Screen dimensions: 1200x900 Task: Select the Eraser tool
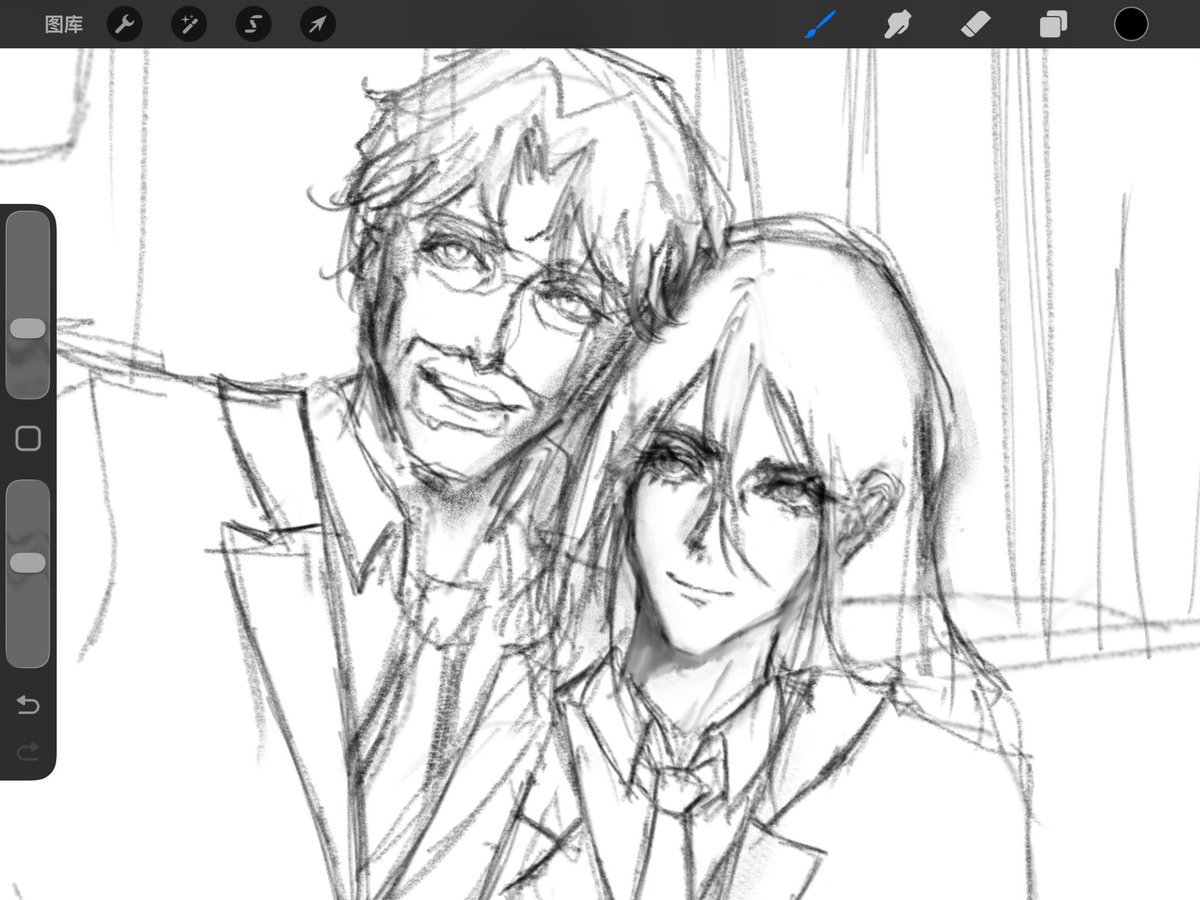tap(975, 24)
